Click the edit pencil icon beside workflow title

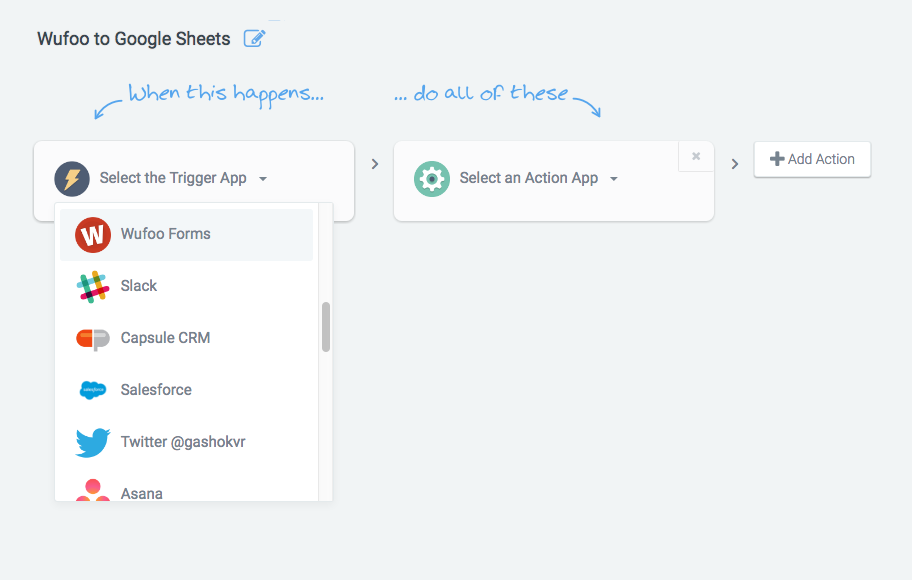click(254, 38)
